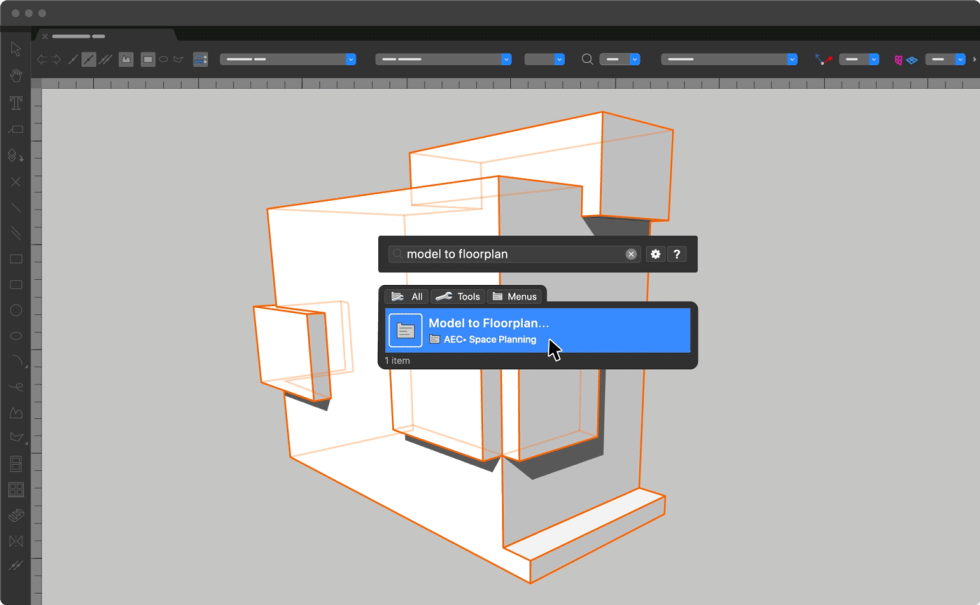The height and width of the screenshot is (605, 980).
Task: Activate the Pan hand tool
Action: point(15,75)
